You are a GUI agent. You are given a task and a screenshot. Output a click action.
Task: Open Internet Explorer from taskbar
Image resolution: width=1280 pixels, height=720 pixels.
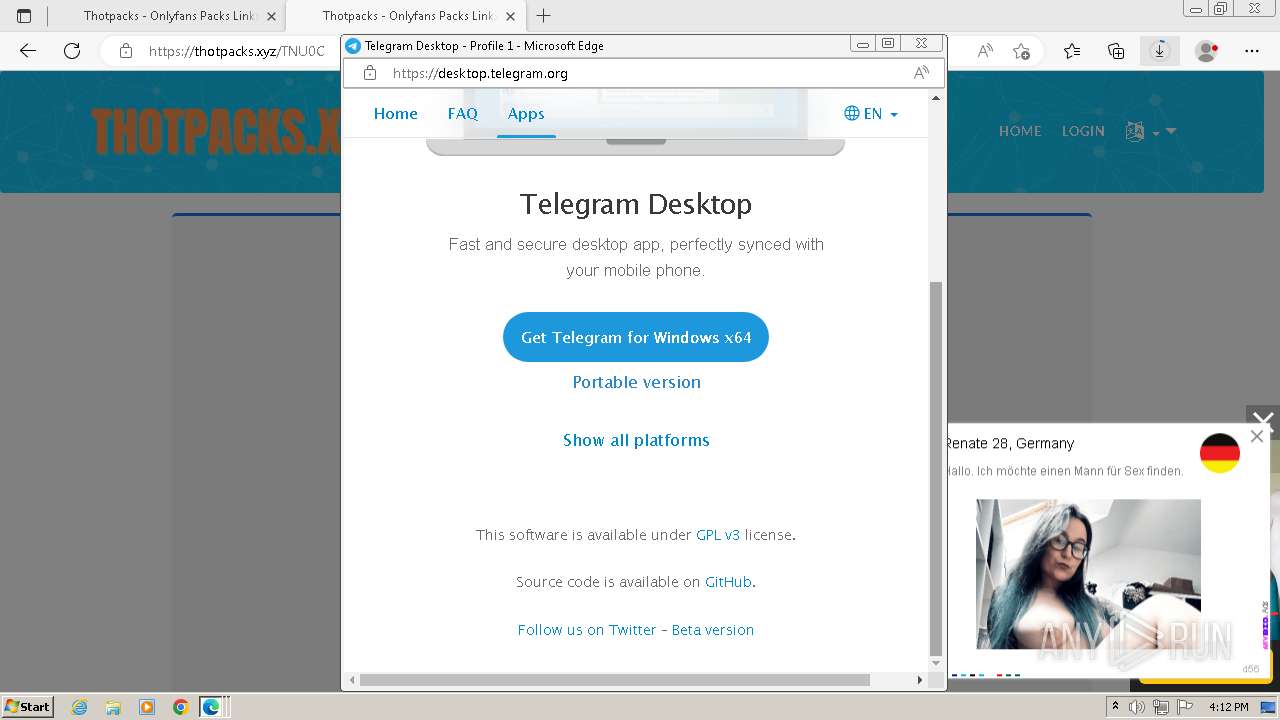click(80, 707)
